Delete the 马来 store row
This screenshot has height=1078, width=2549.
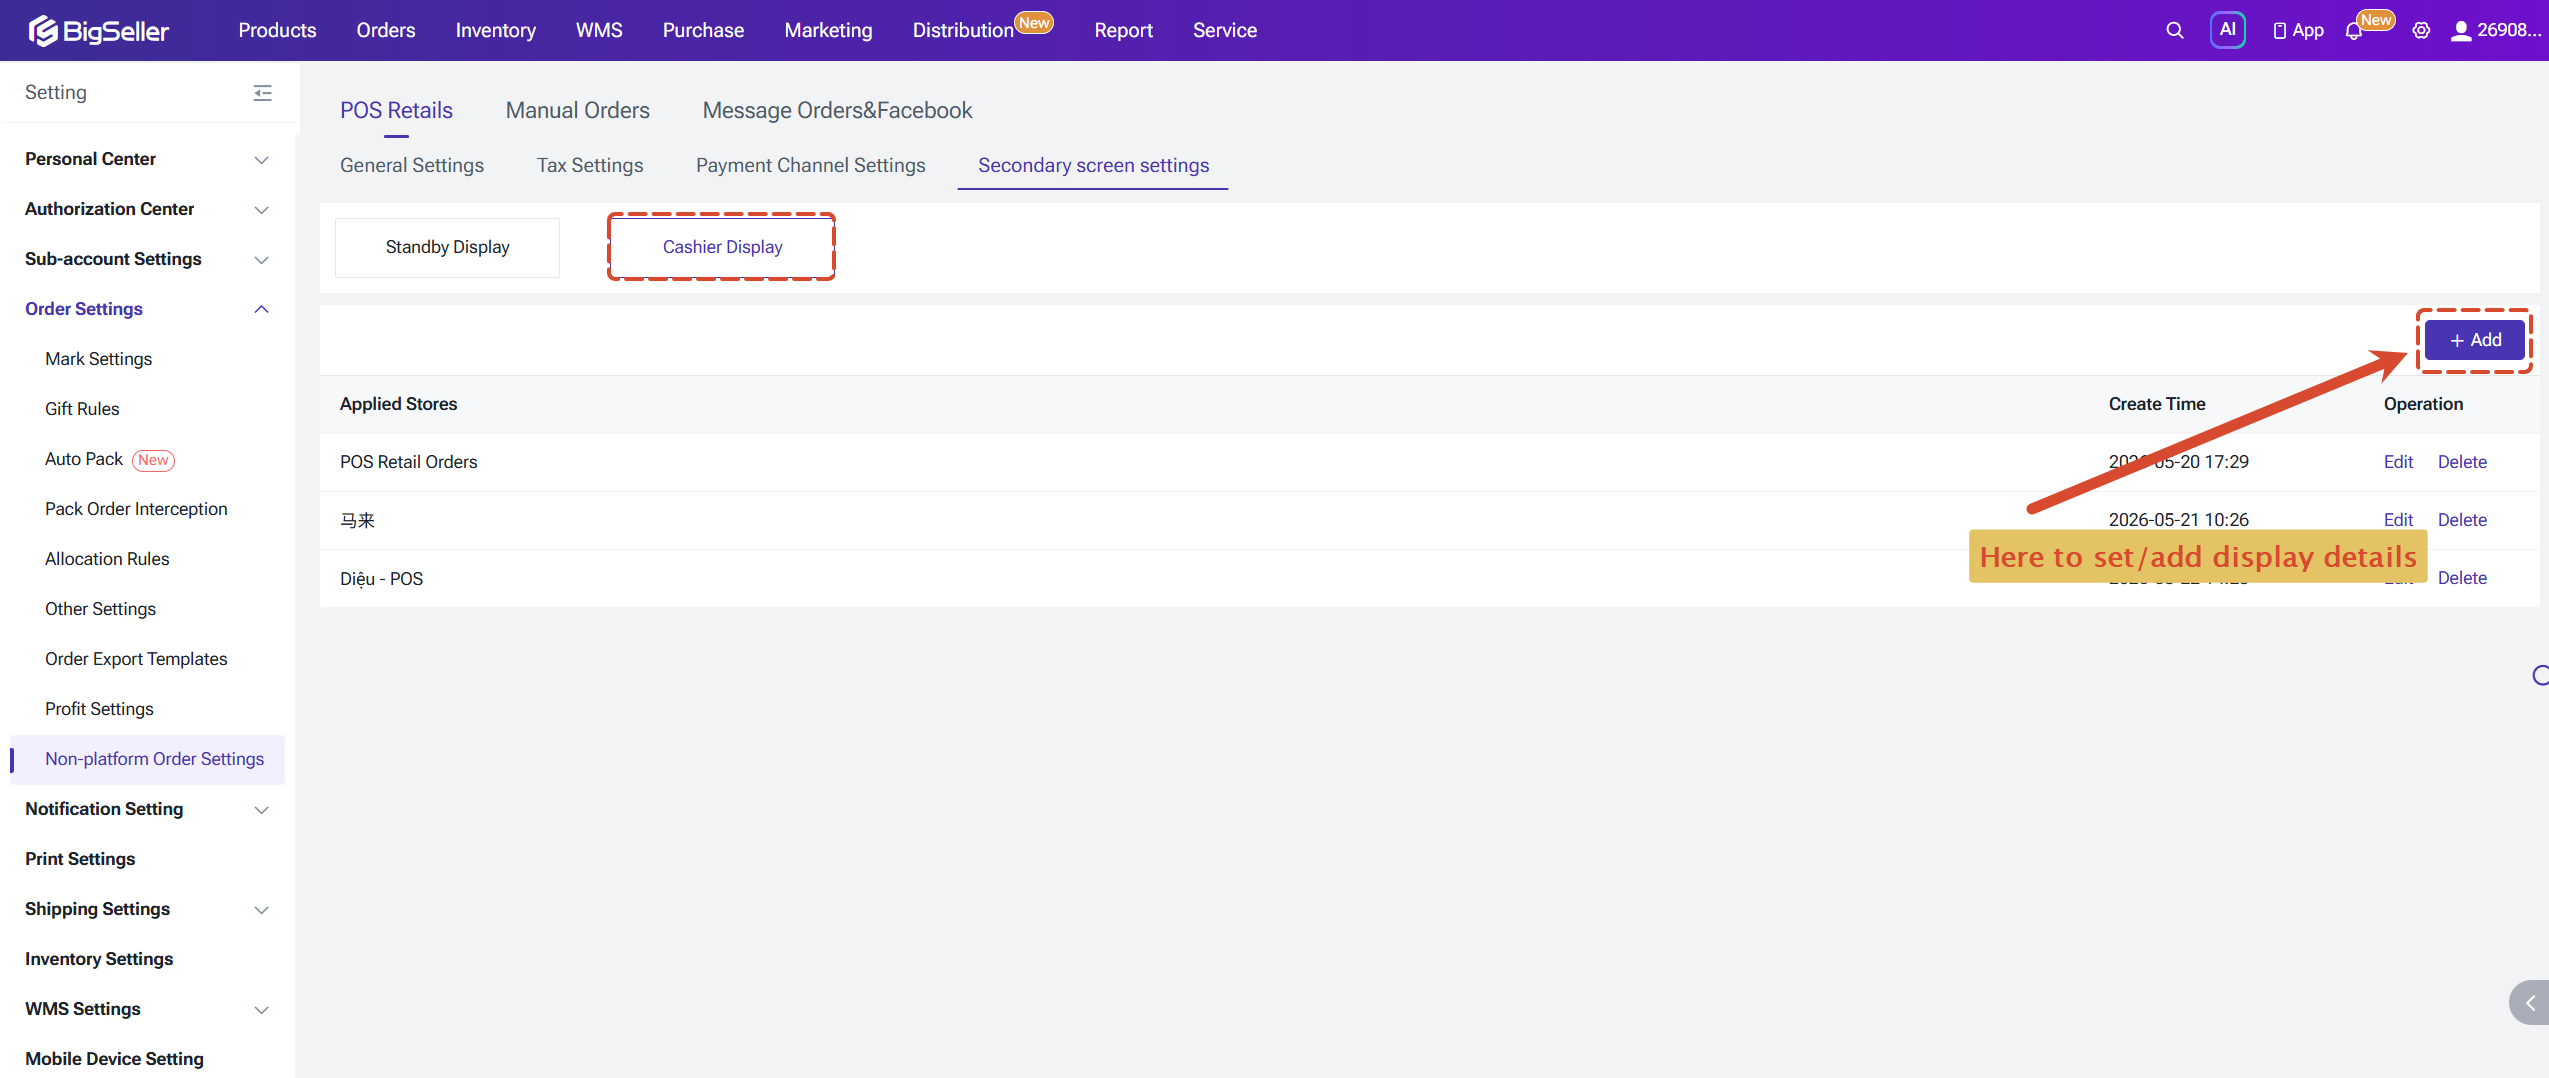click(x=2462, y=520)
